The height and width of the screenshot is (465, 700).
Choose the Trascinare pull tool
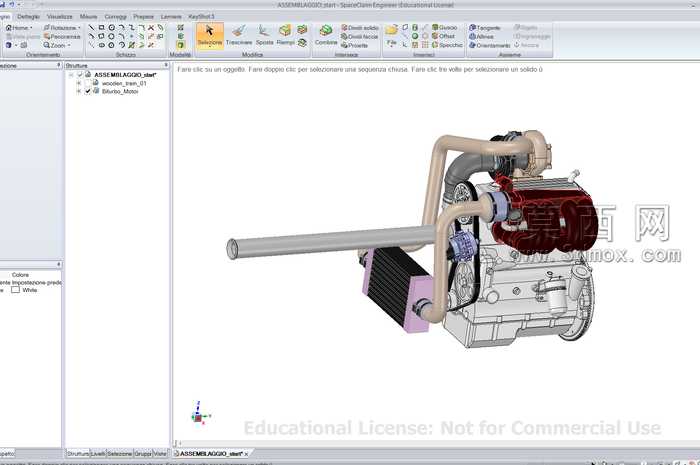click(239, 35)
